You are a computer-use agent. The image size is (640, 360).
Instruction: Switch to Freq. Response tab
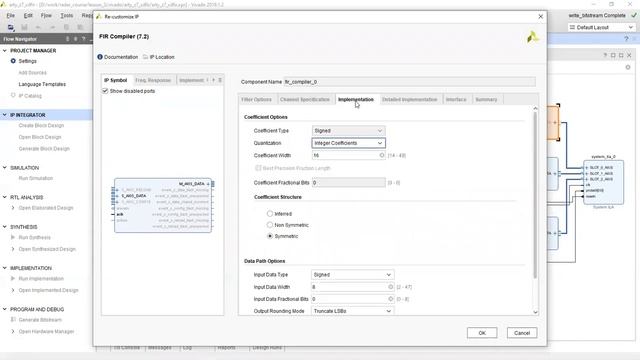click(153, 80)
